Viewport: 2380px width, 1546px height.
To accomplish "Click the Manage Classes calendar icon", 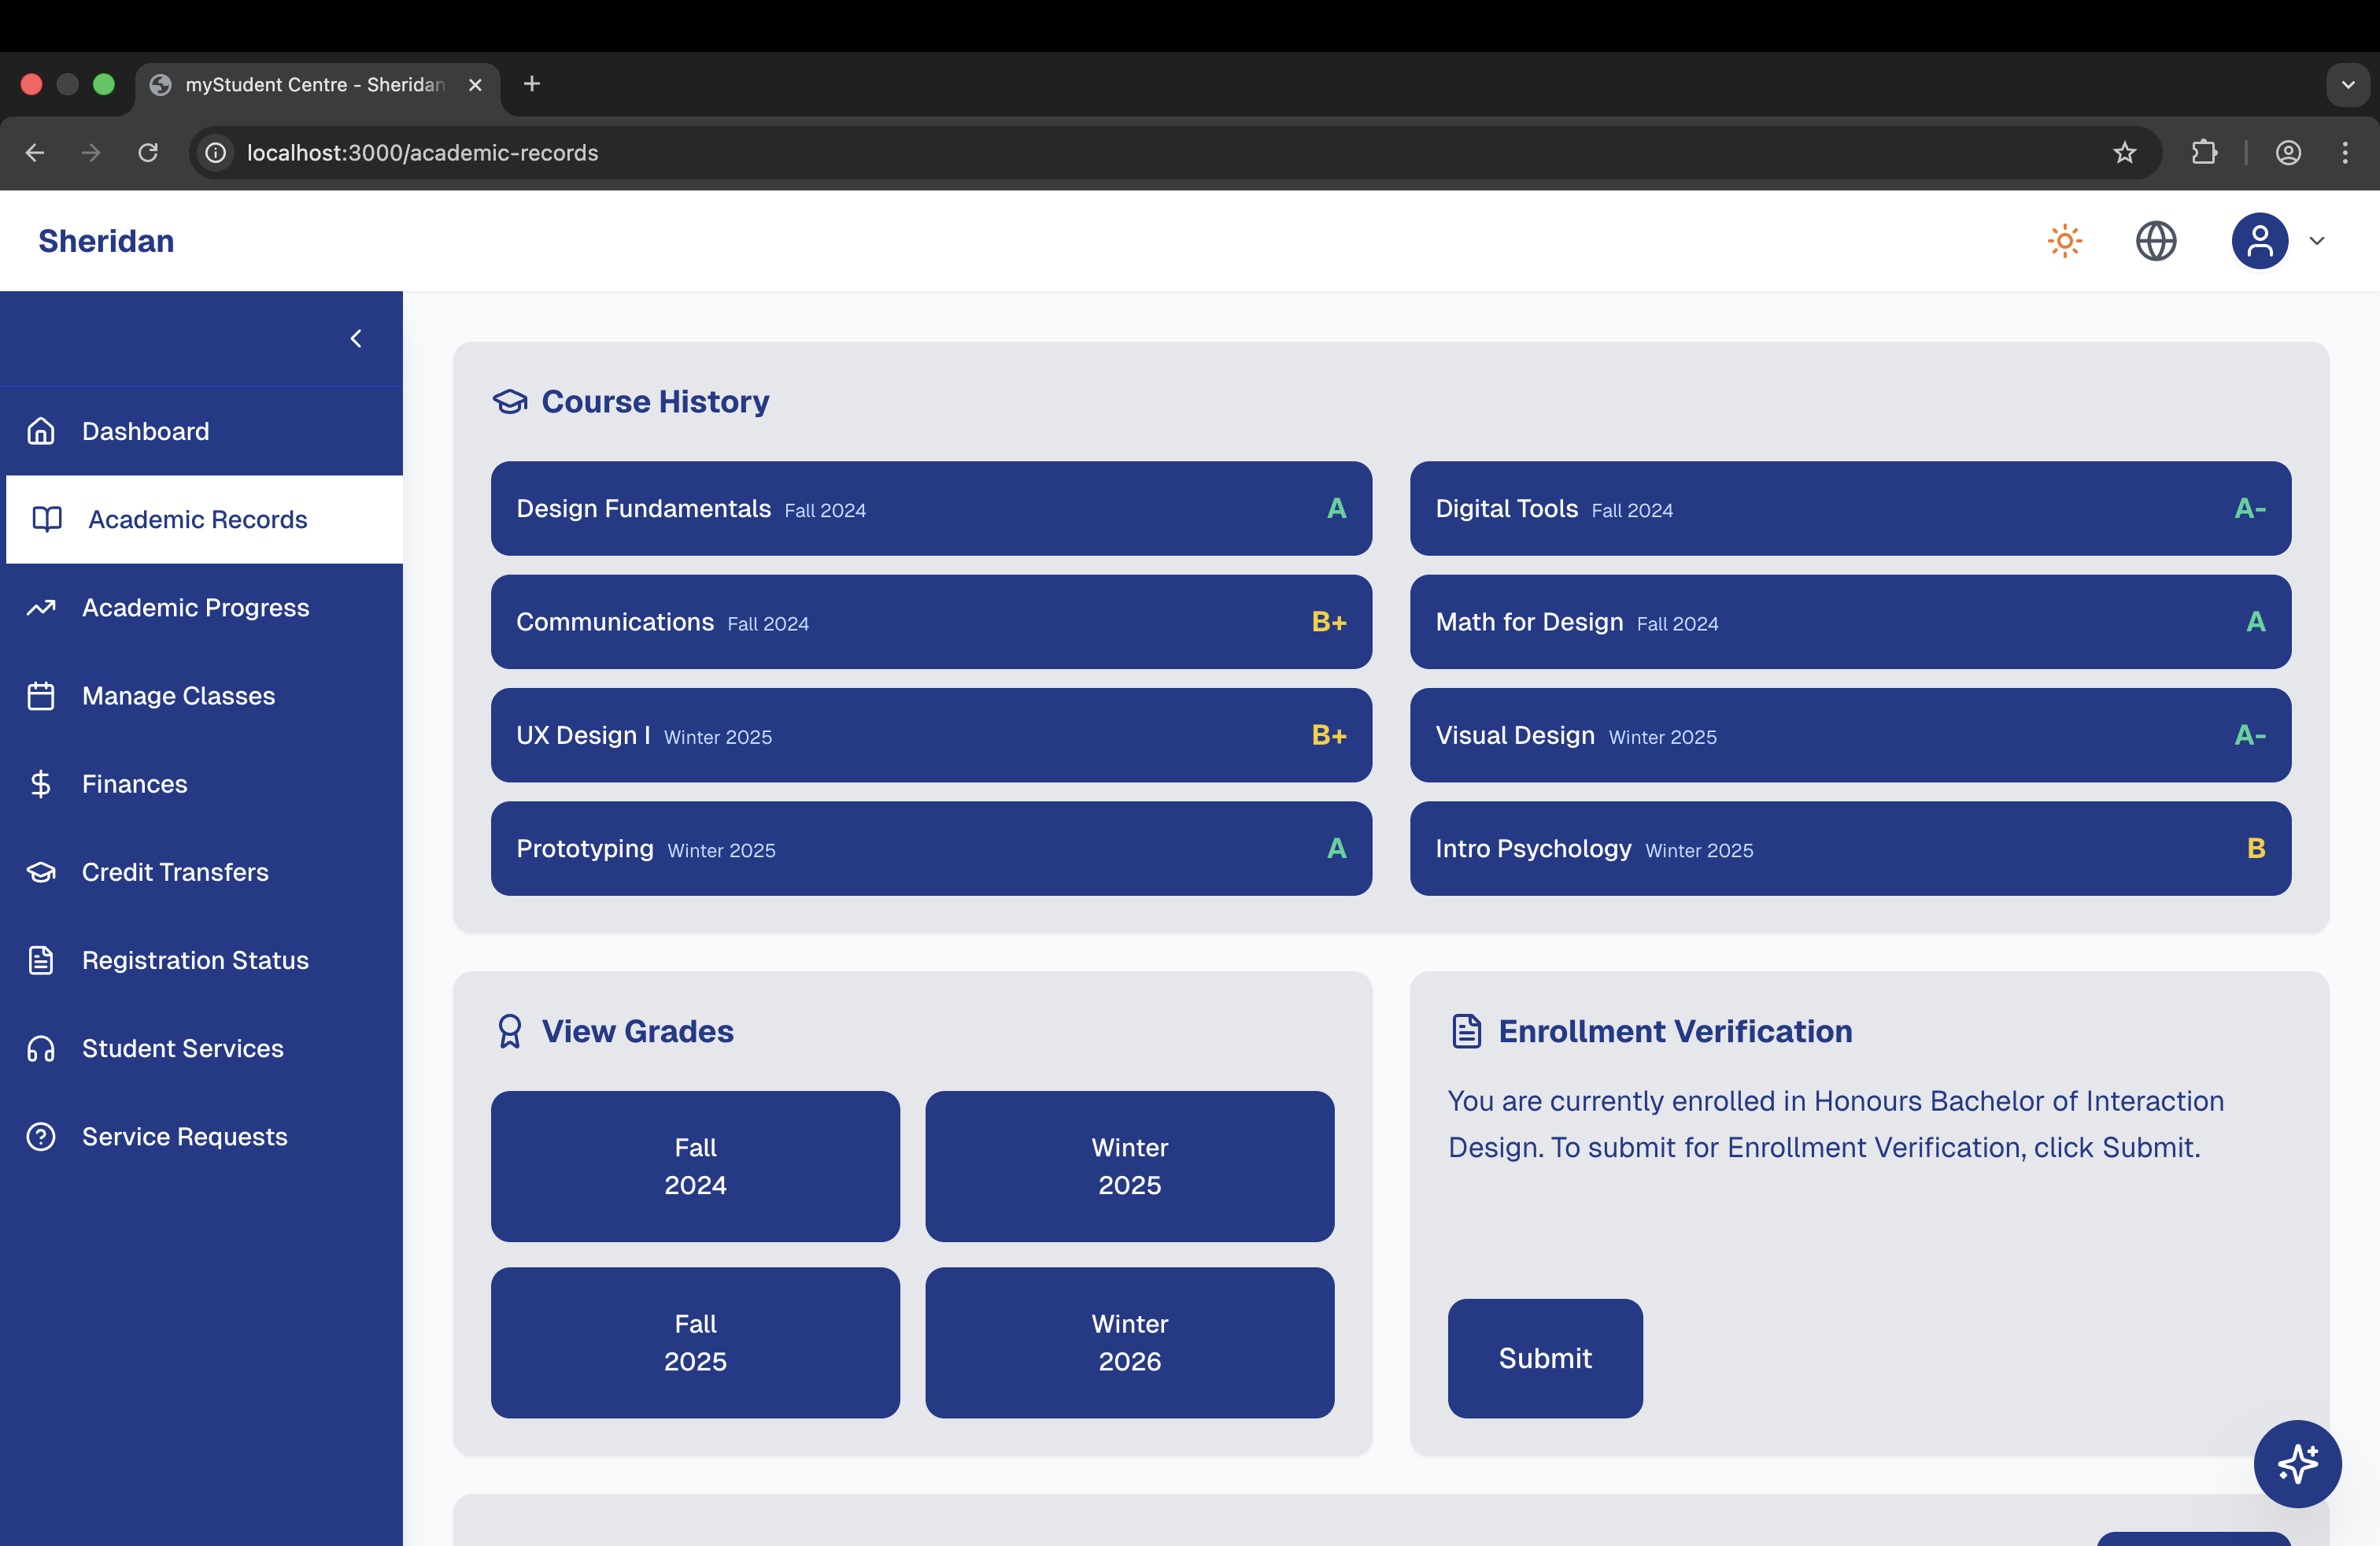I will pyautogui.click(x=41, y=696).
